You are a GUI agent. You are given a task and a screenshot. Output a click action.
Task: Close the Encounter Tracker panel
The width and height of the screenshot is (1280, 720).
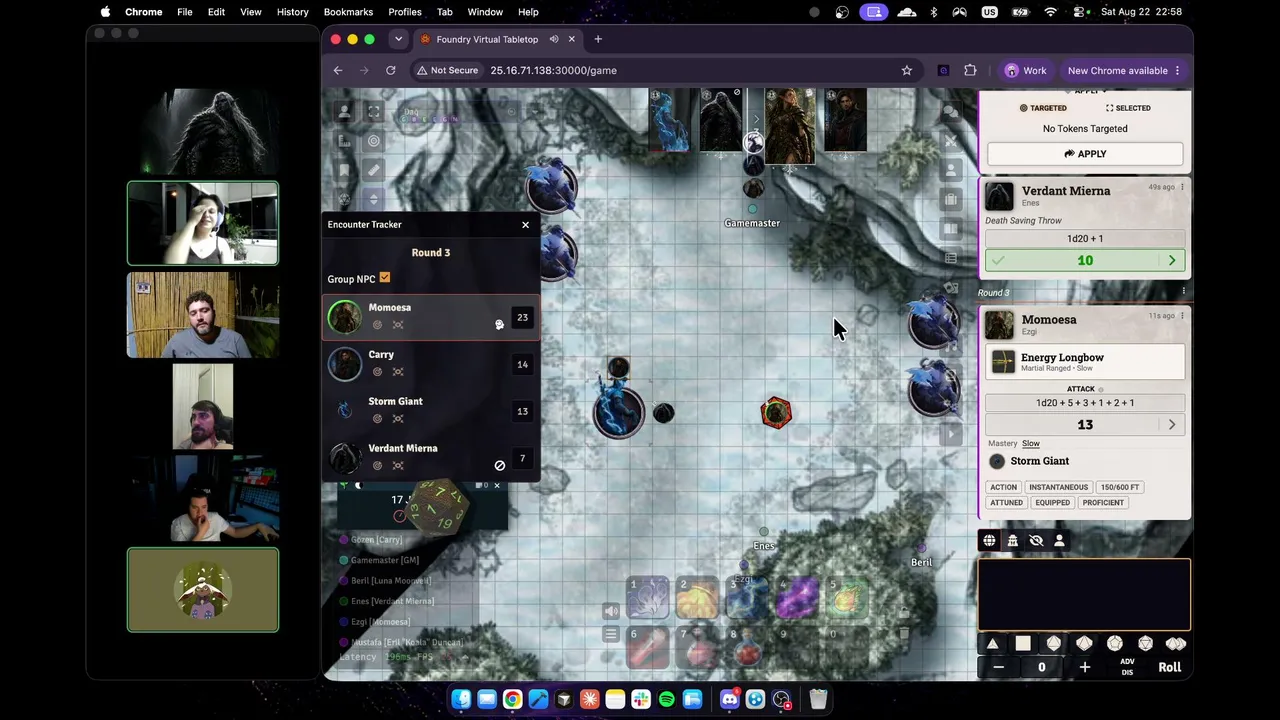pyautogui.click(x=525, y=224)
